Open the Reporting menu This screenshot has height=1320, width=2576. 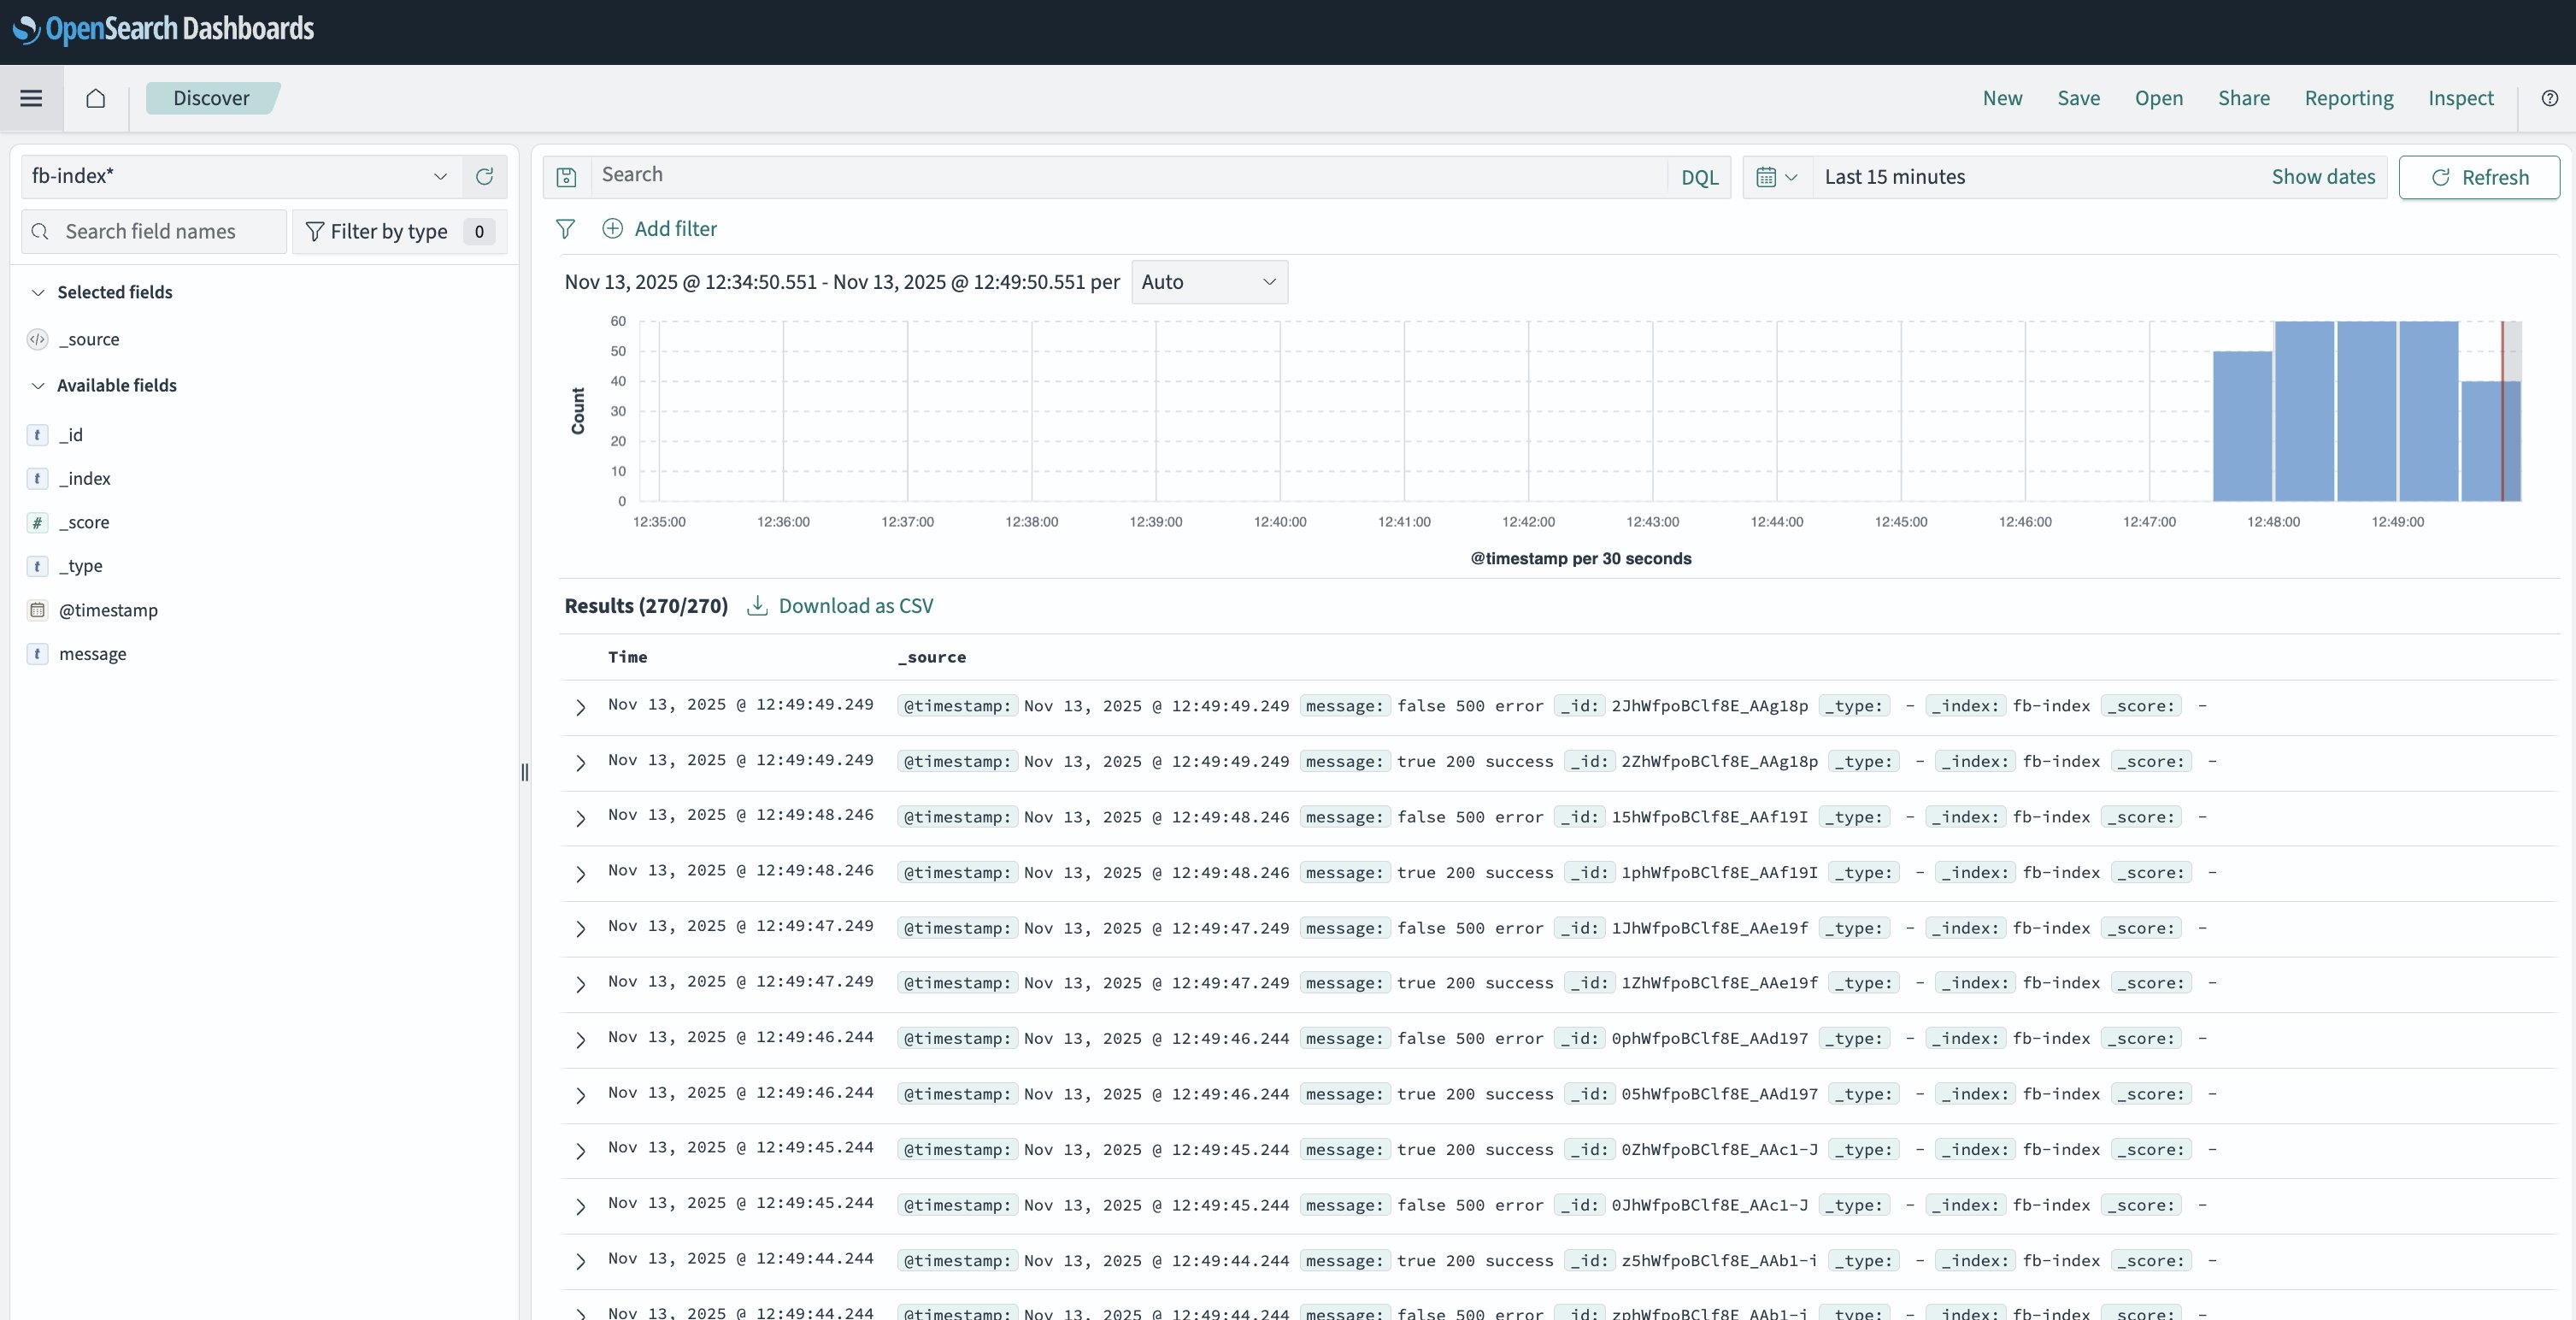pos(2348,98)
